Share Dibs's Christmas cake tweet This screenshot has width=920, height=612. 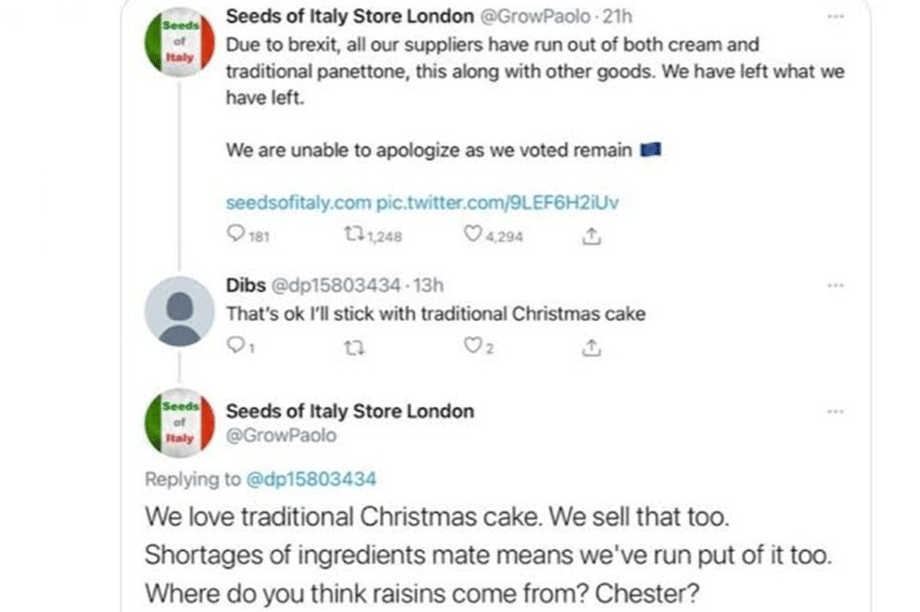click(591, 347)
